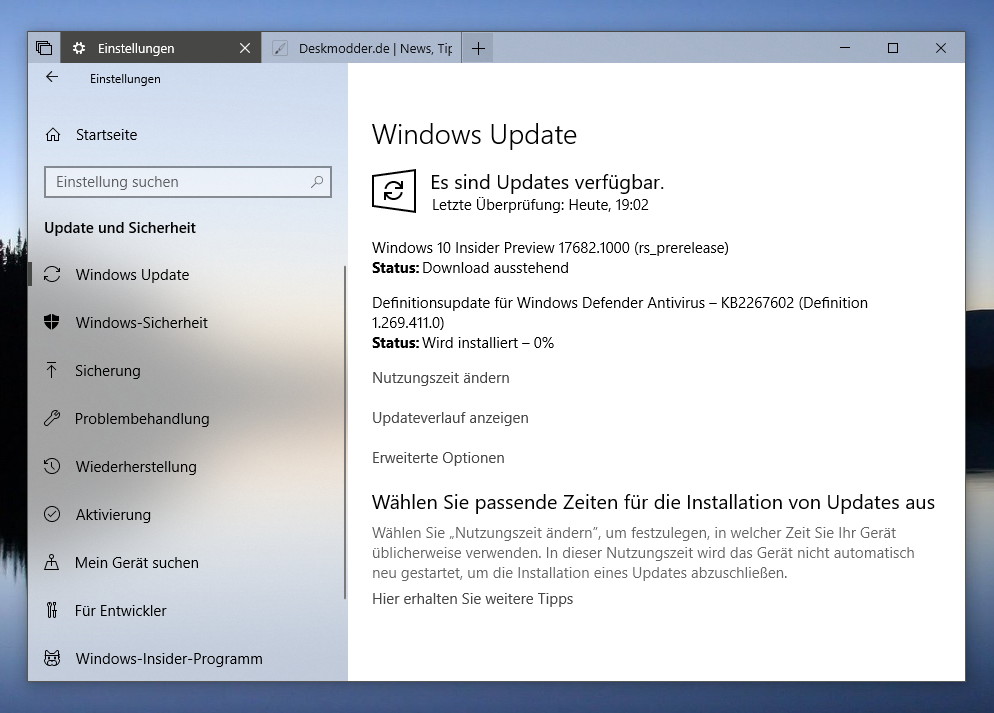The width and height of the screenshot is (994, 713).
Task: Click the Windows Update sync icon in sidebar
Action: coord(52,274)
